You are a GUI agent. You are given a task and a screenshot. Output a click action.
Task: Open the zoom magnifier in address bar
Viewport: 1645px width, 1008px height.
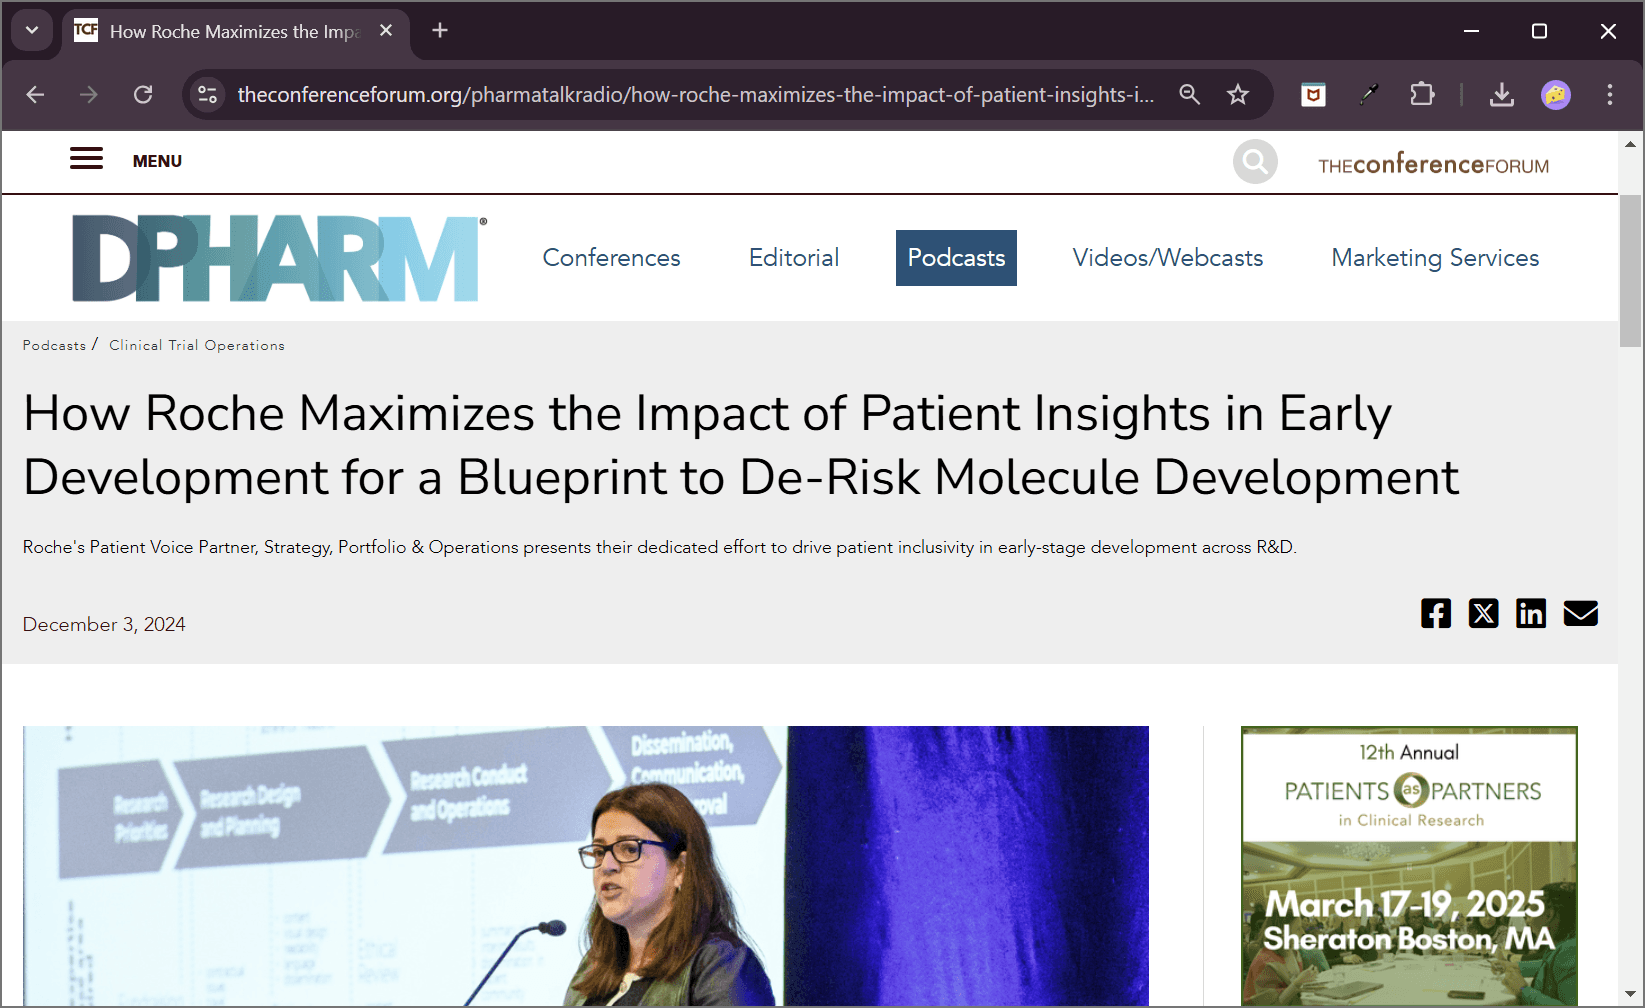click(x=1189, y=95)
